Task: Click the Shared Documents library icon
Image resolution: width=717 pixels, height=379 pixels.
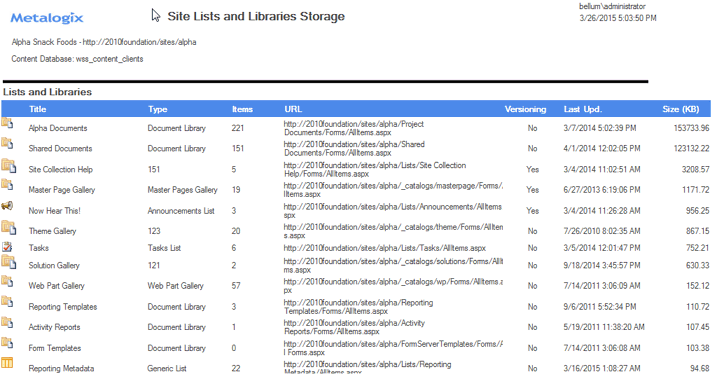Action: pyautogui.click(x=7, y=144)
